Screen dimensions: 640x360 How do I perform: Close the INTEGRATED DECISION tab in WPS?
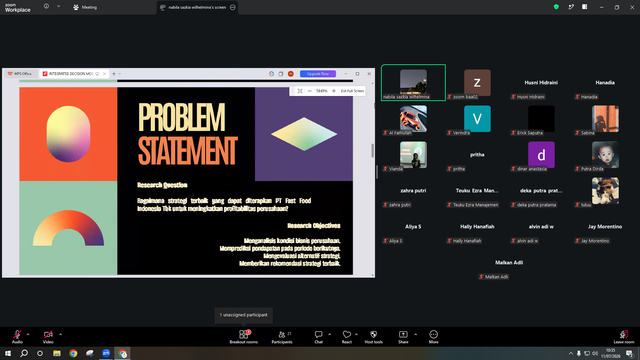(x=104, y=74)
